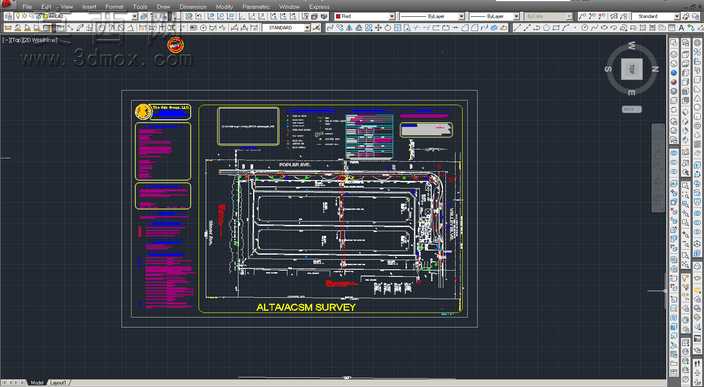Click the W compass letter on ViewCube
Image resolution: width=704 pixels, height=387 pixels.
point(632,45)
